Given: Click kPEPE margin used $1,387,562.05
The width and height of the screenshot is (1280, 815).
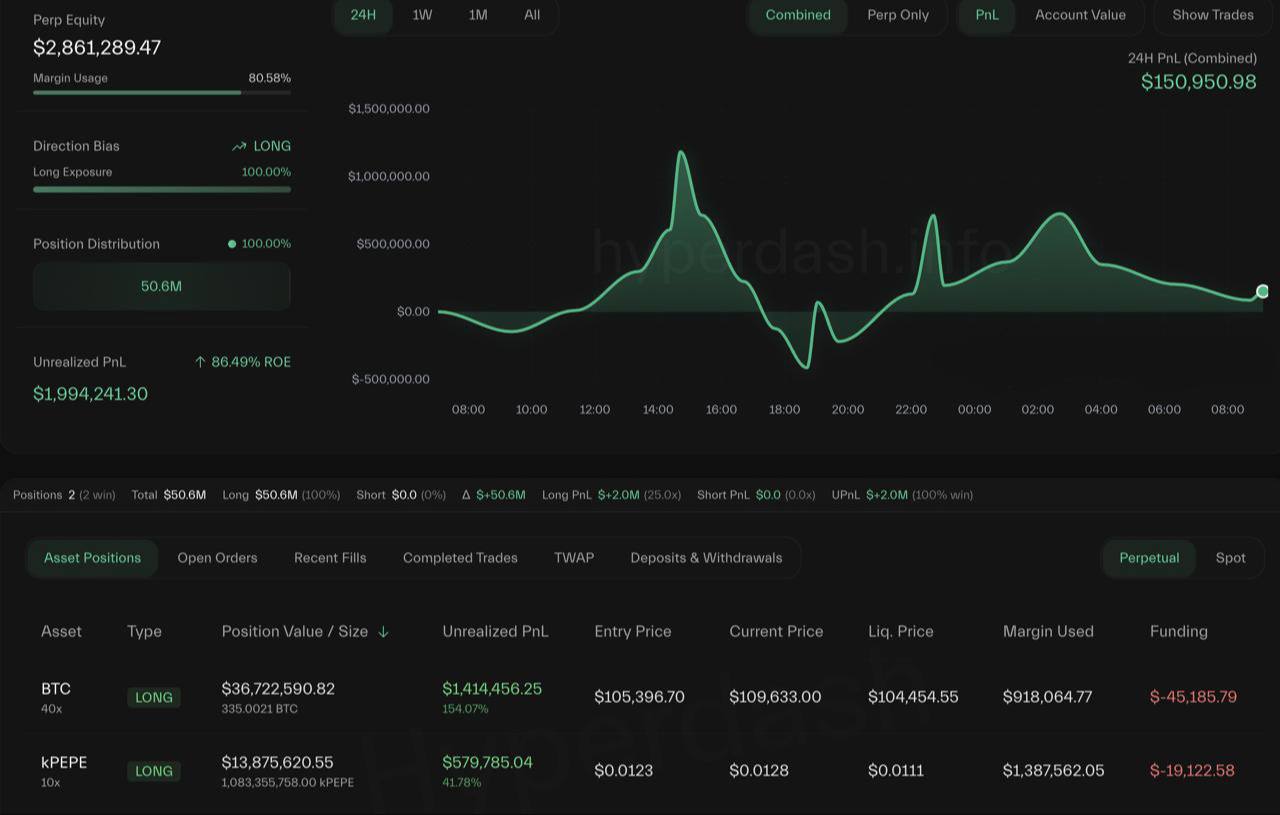Looking at the screenshot, I should pyautogui.click(x=1053, y=770).
